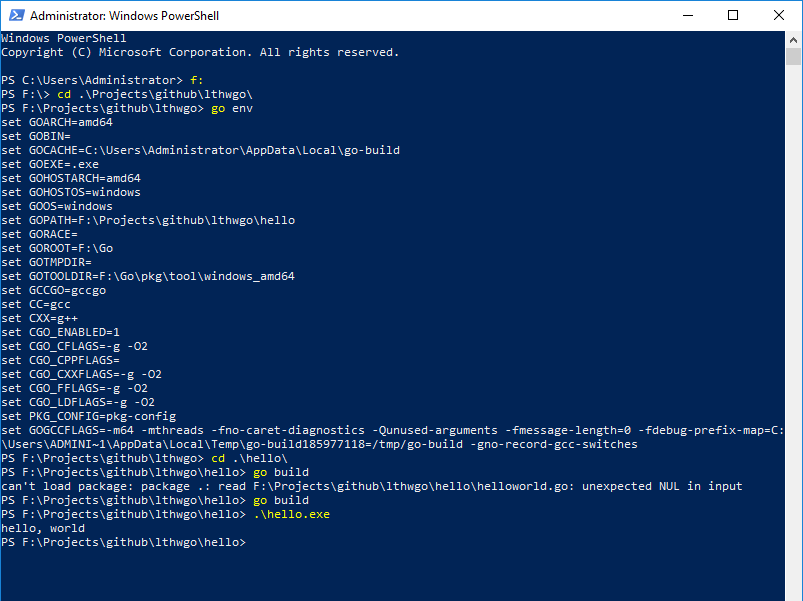Screen dimensions: 803x601
Task: Click the 'f:' drive change command
Action: (x=197, y=80)
